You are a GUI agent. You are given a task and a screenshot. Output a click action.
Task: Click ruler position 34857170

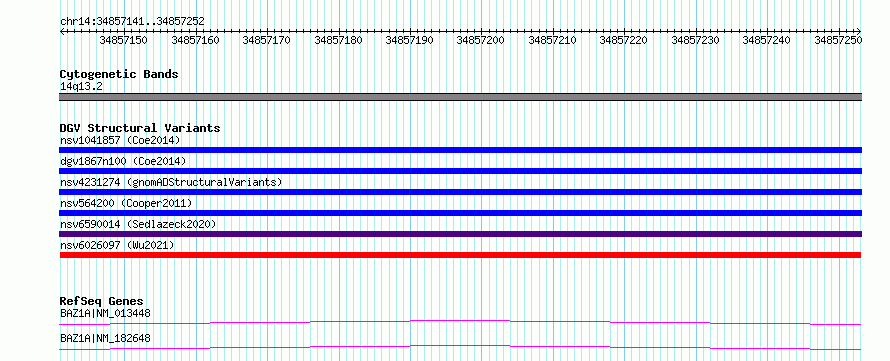click(266, 40)
